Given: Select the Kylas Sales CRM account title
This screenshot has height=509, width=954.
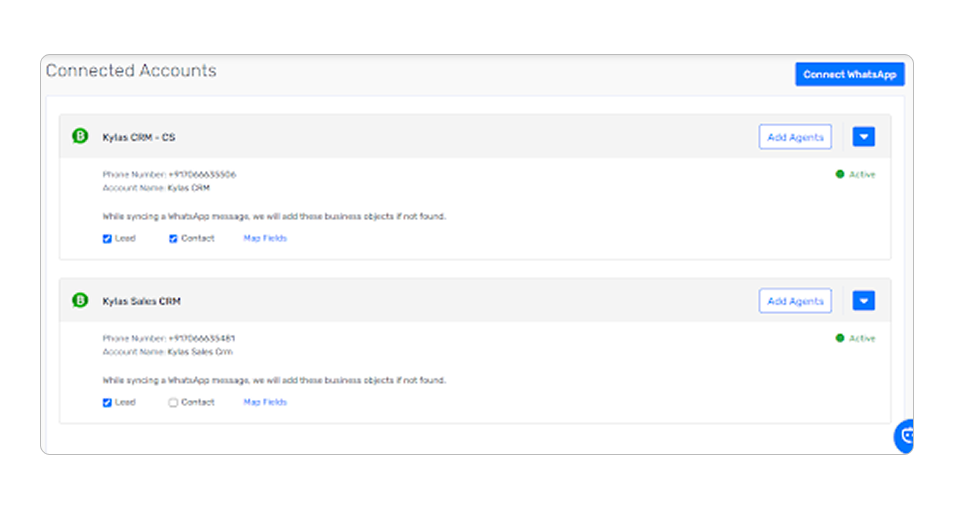Looking at the screenshot, I should tap(142, 301).
